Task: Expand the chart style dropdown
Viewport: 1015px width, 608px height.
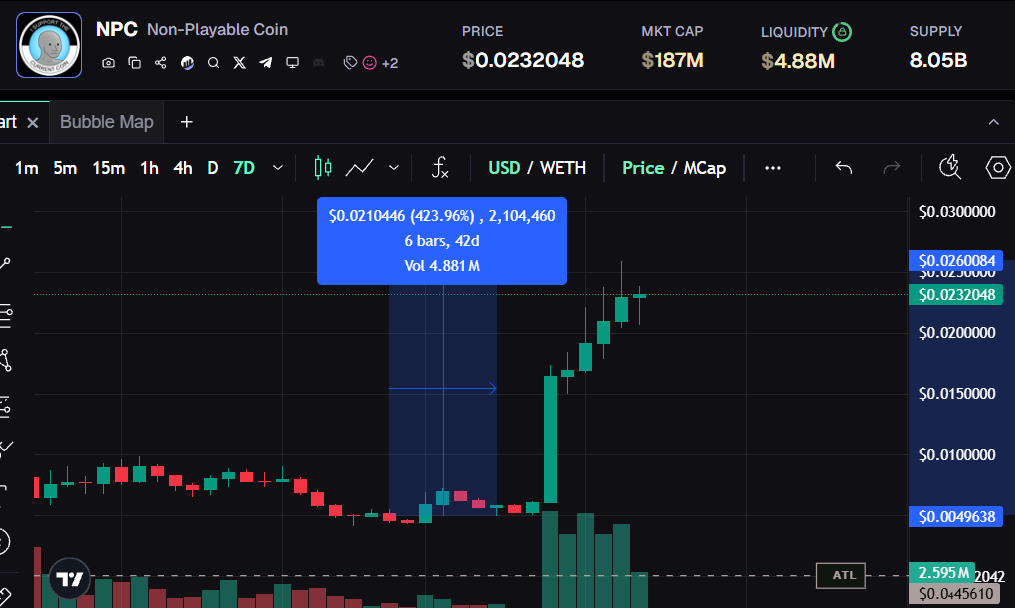Action: click(394, 168)
